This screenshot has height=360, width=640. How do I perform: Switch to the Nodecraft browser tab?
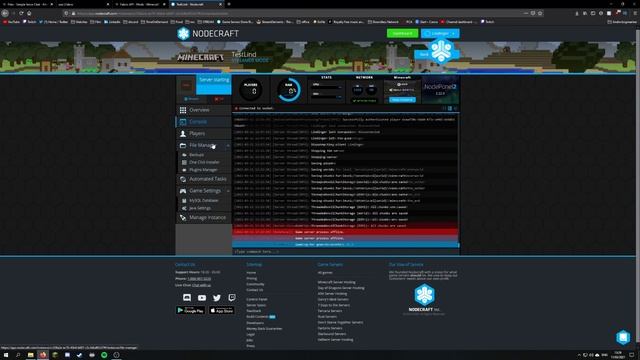[196, 4]
